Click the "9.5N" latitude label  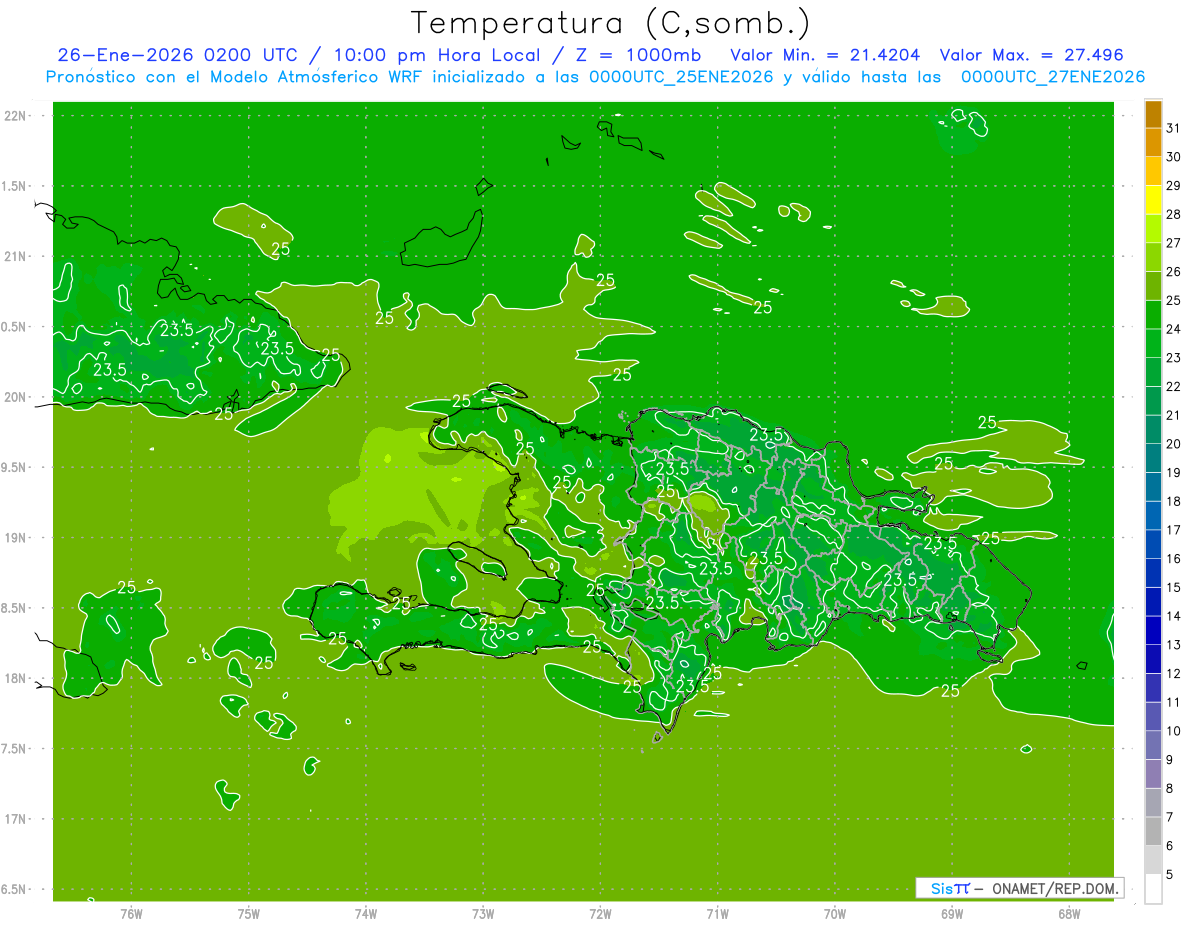(x=14, y=467)
